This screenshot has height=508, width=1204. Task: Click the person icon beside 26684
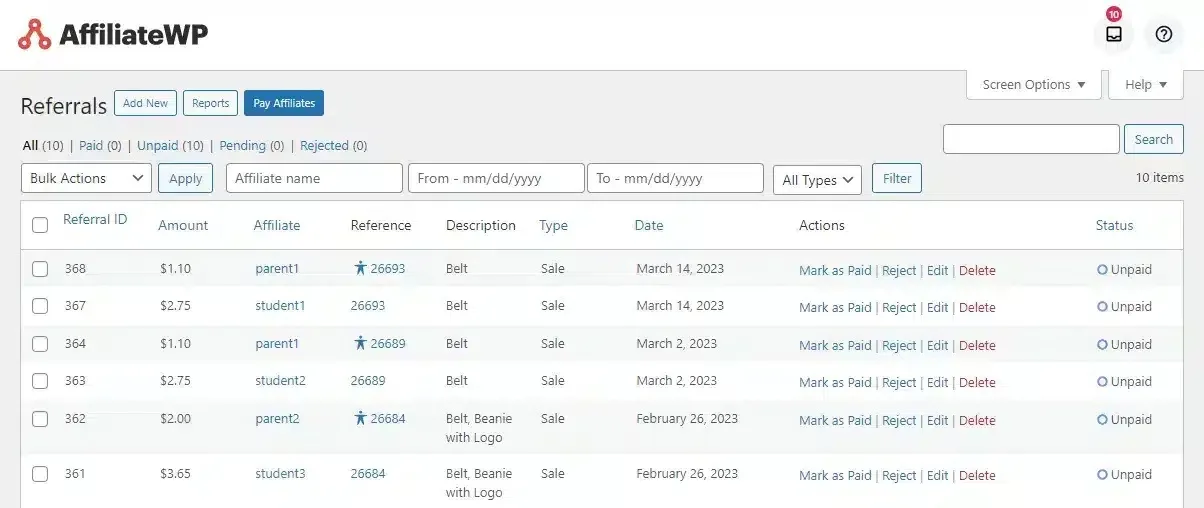361,418
